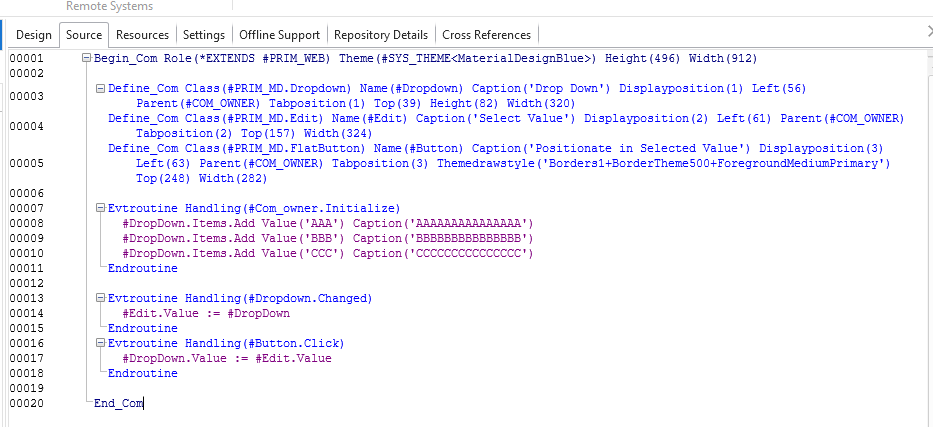Image resolution: width=933 pixels, height=427 pixels.
Task: Click the '#Edit.Value := #DropDown' code line
Action: (x=206, y=313)
